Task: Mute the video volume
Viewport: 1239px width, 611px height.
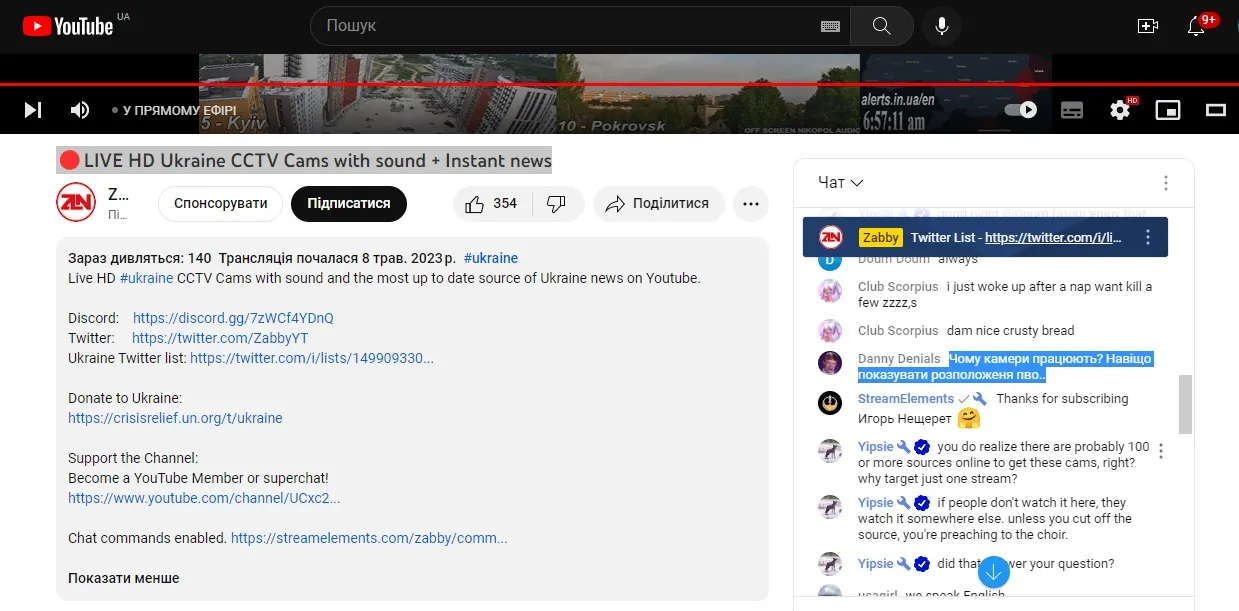Action: click(80, 110)
